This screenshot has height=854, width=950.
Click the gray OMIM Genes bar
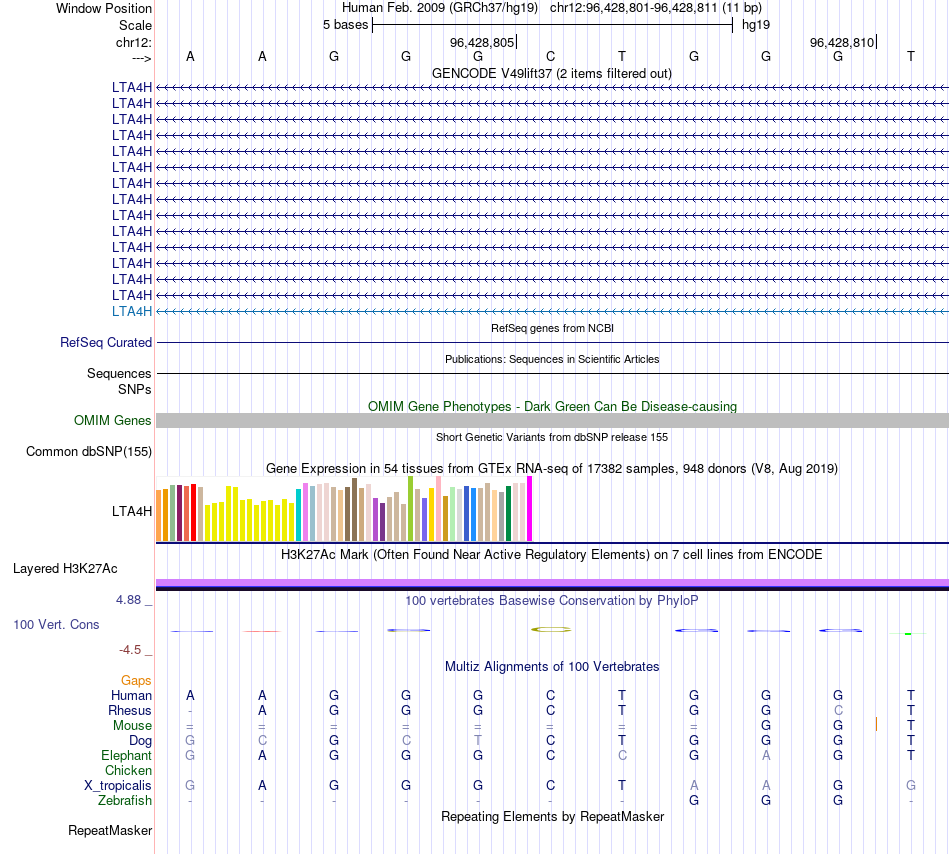[552, 420]
